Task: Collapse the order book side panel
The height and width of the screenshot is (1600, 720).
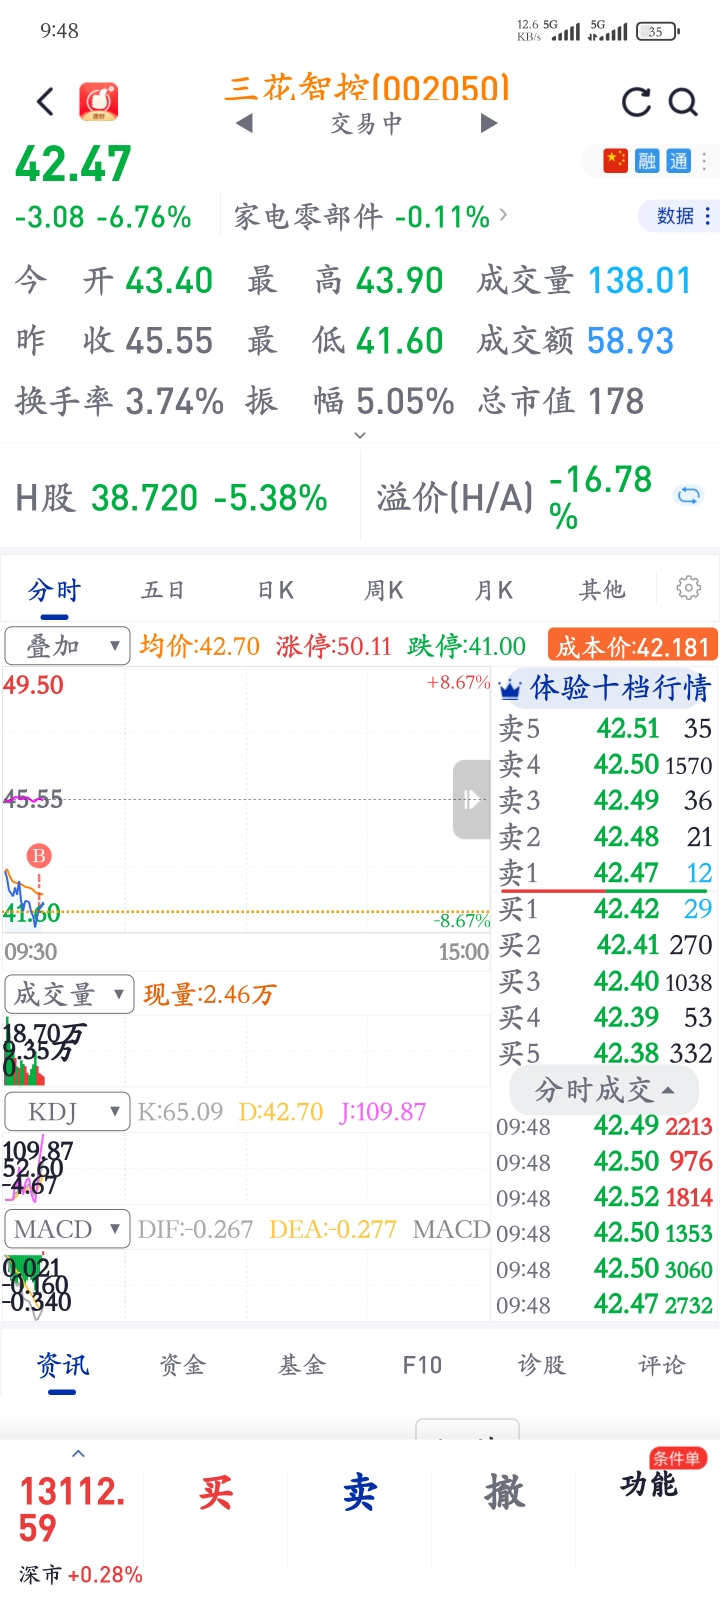Action: point(472,799)
